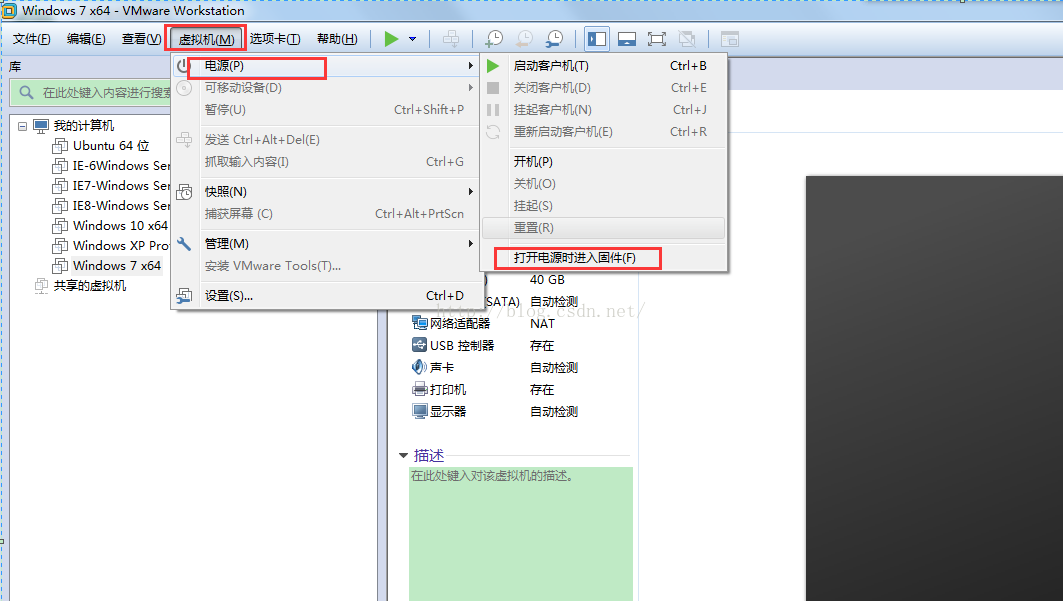The width and height of the screenshot is (1063, 601).
Task: Click the console view toolbar icon at far right
Action: point(729,39)
